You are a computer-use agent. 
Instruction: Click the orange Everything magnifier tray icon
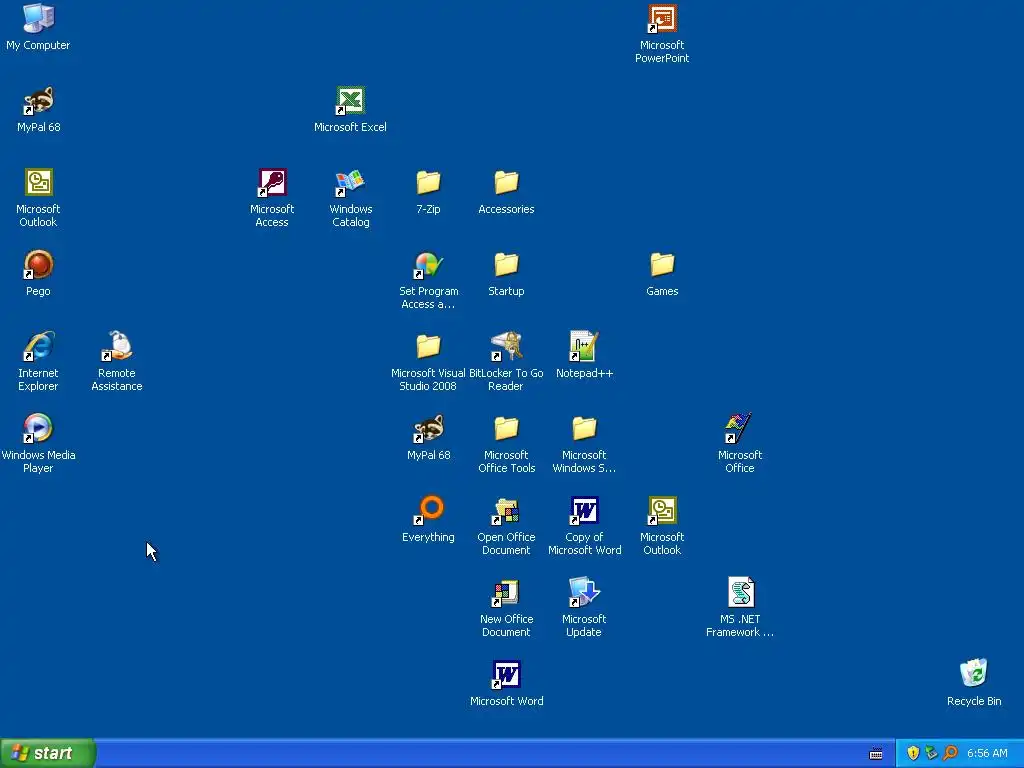tap(951, 753)
